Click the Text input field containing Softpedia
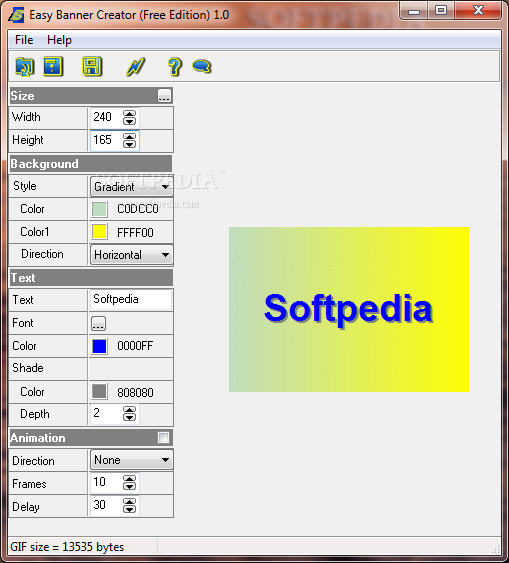509x563 pixels. (131, 299)
